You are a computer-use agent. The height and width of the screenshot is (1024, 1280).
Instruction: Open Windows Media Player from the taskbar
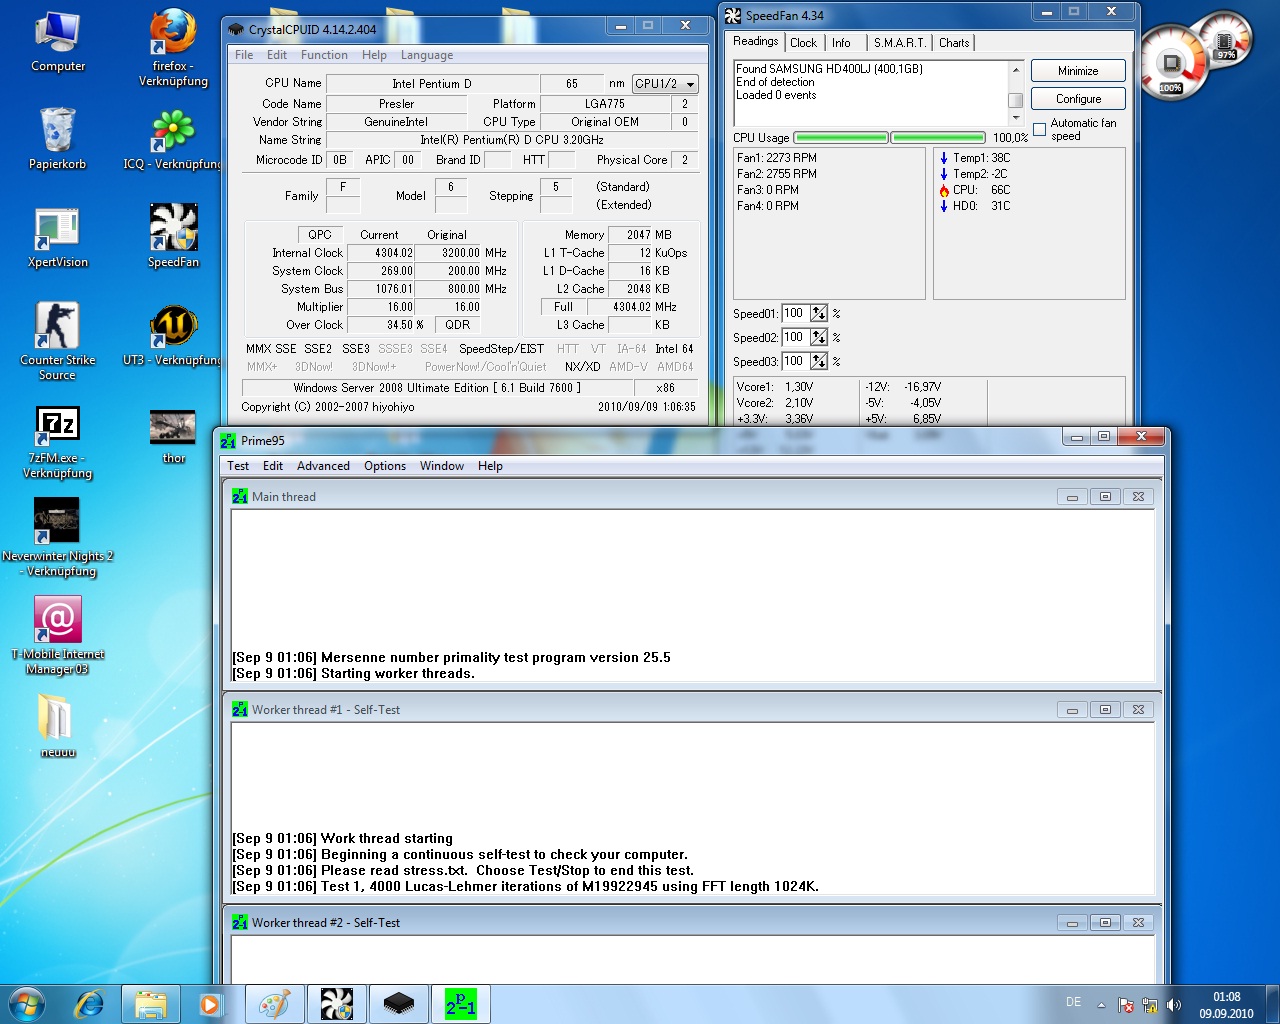(210, 1004)
